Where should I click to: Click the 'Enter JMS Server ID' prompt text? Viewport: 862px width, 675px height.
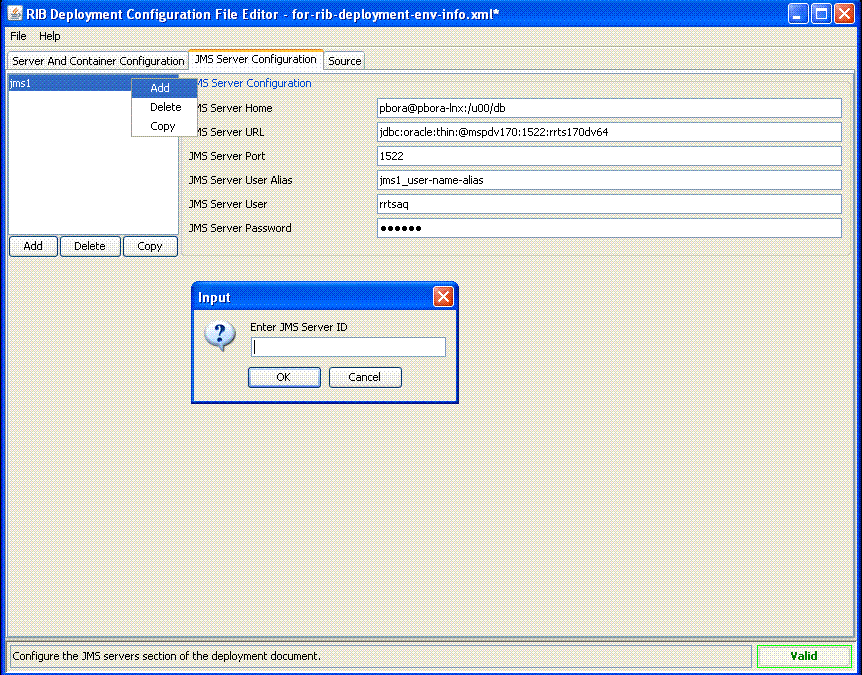click(299, 327)
